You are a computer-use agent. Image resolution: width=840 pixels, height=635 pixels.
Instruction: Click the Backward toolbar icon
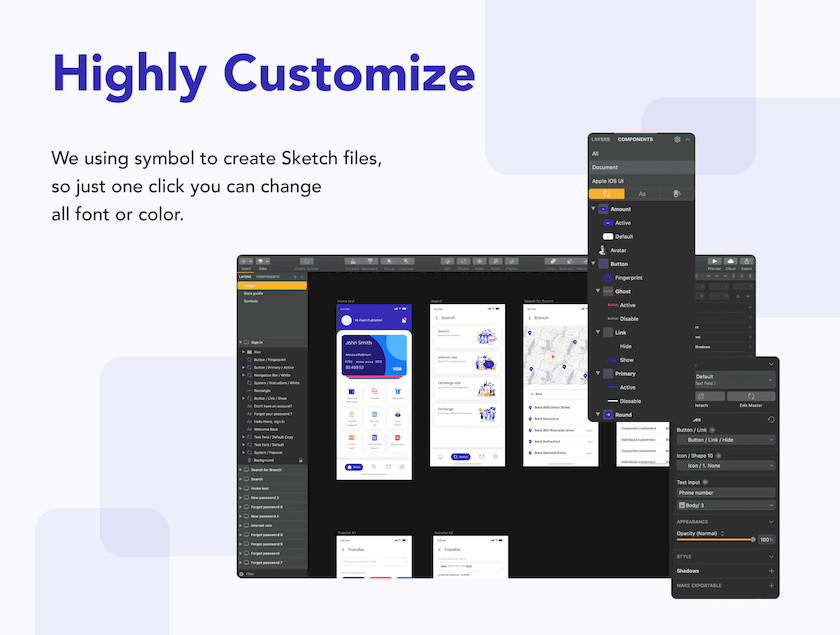pyautogui.click(x=370, y=262)
